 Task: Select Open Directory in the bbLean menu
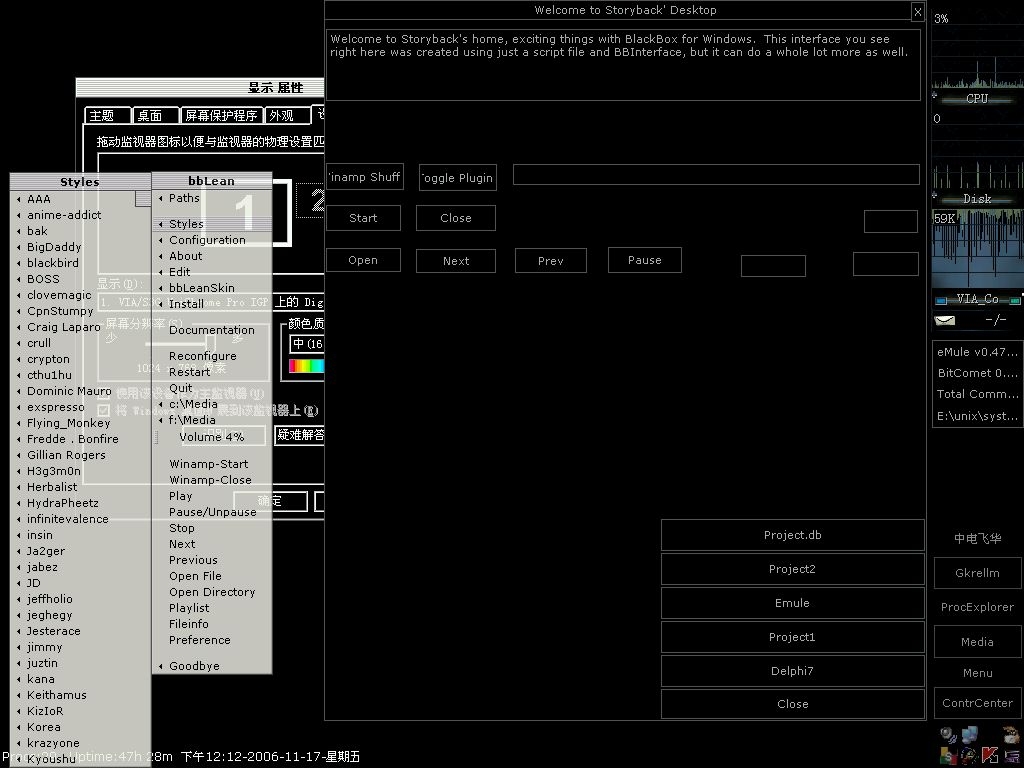[212, 592]
